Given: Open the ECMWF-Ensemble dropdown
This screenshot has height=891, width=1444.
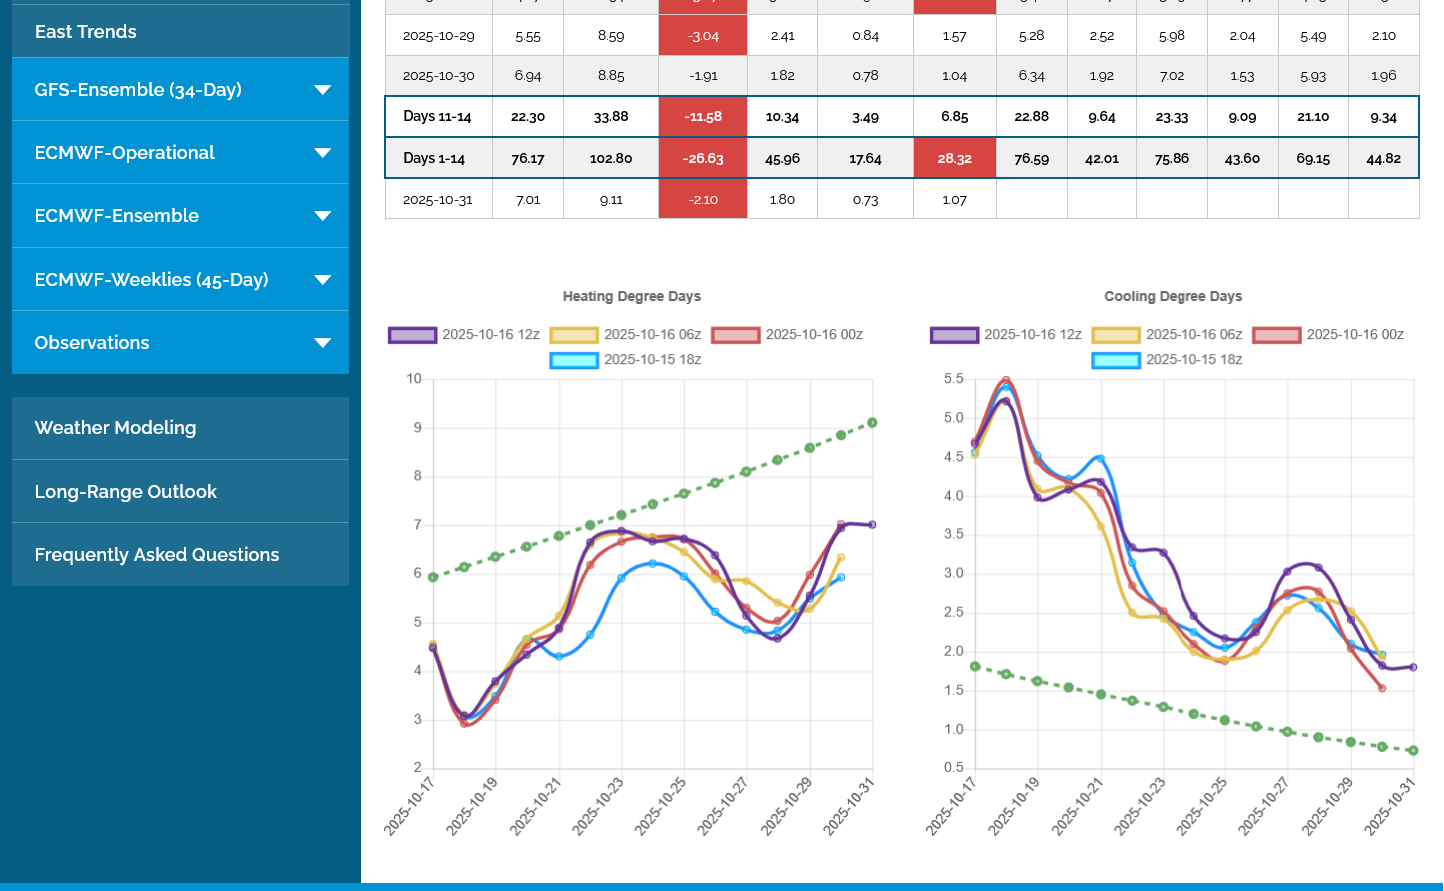Looking at the screenshot, I should 322,216.
